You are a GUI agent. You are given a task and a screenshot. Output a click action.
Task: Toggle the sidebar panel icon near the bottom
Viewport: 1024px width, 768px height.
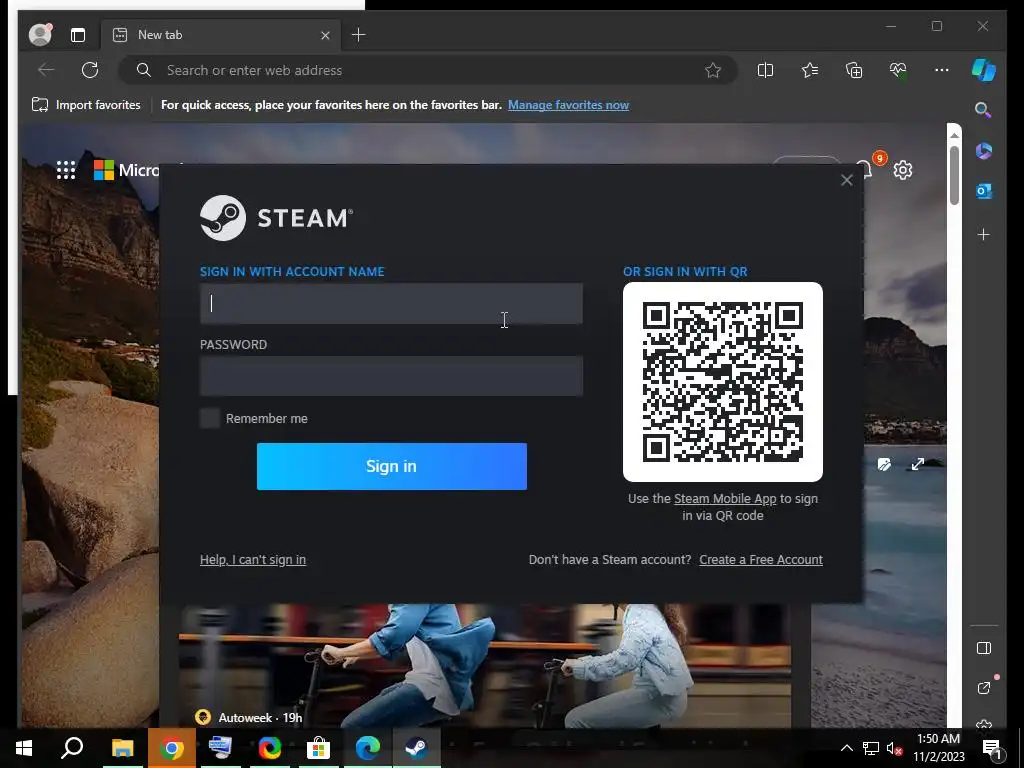click(x=984, y=648)
